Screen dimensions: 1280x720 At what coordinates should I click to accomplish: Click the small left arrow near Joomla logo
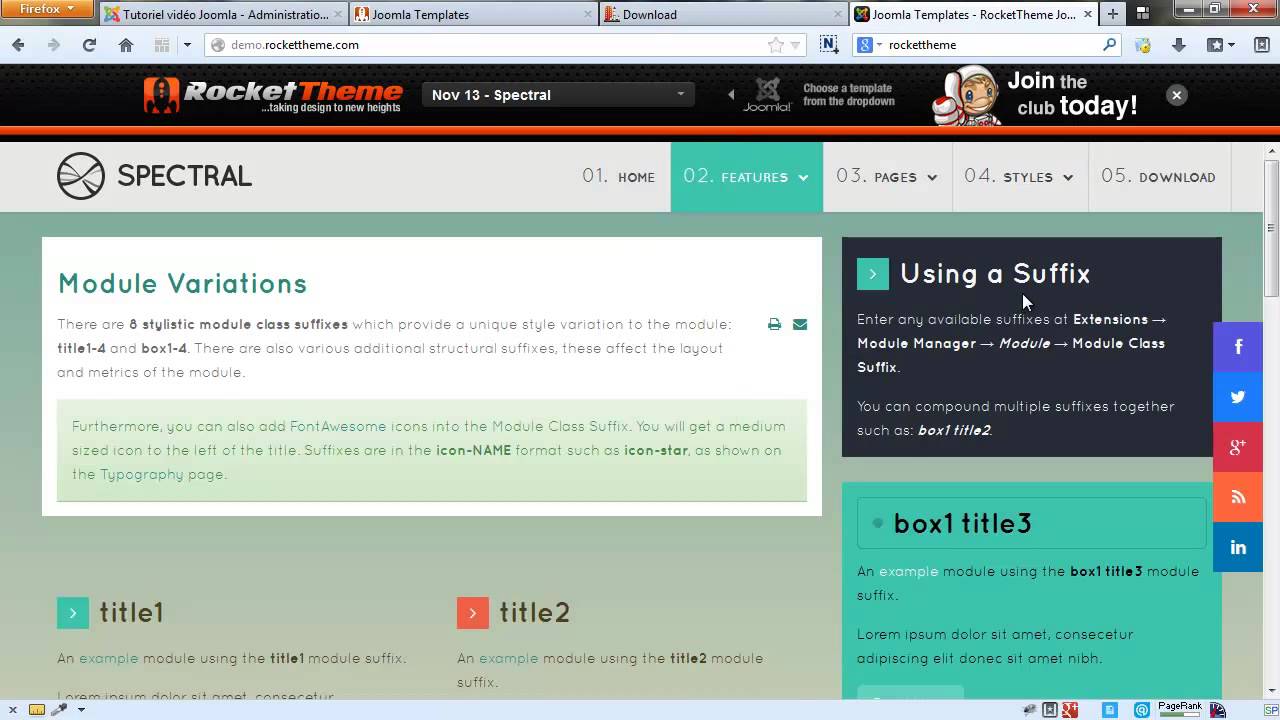pos(731,95)
